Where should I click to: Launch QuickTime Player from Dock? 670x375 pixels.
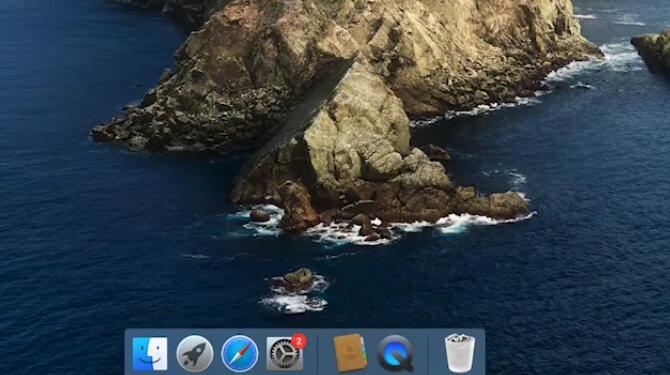pyautogui.click(x=395, y=354)
